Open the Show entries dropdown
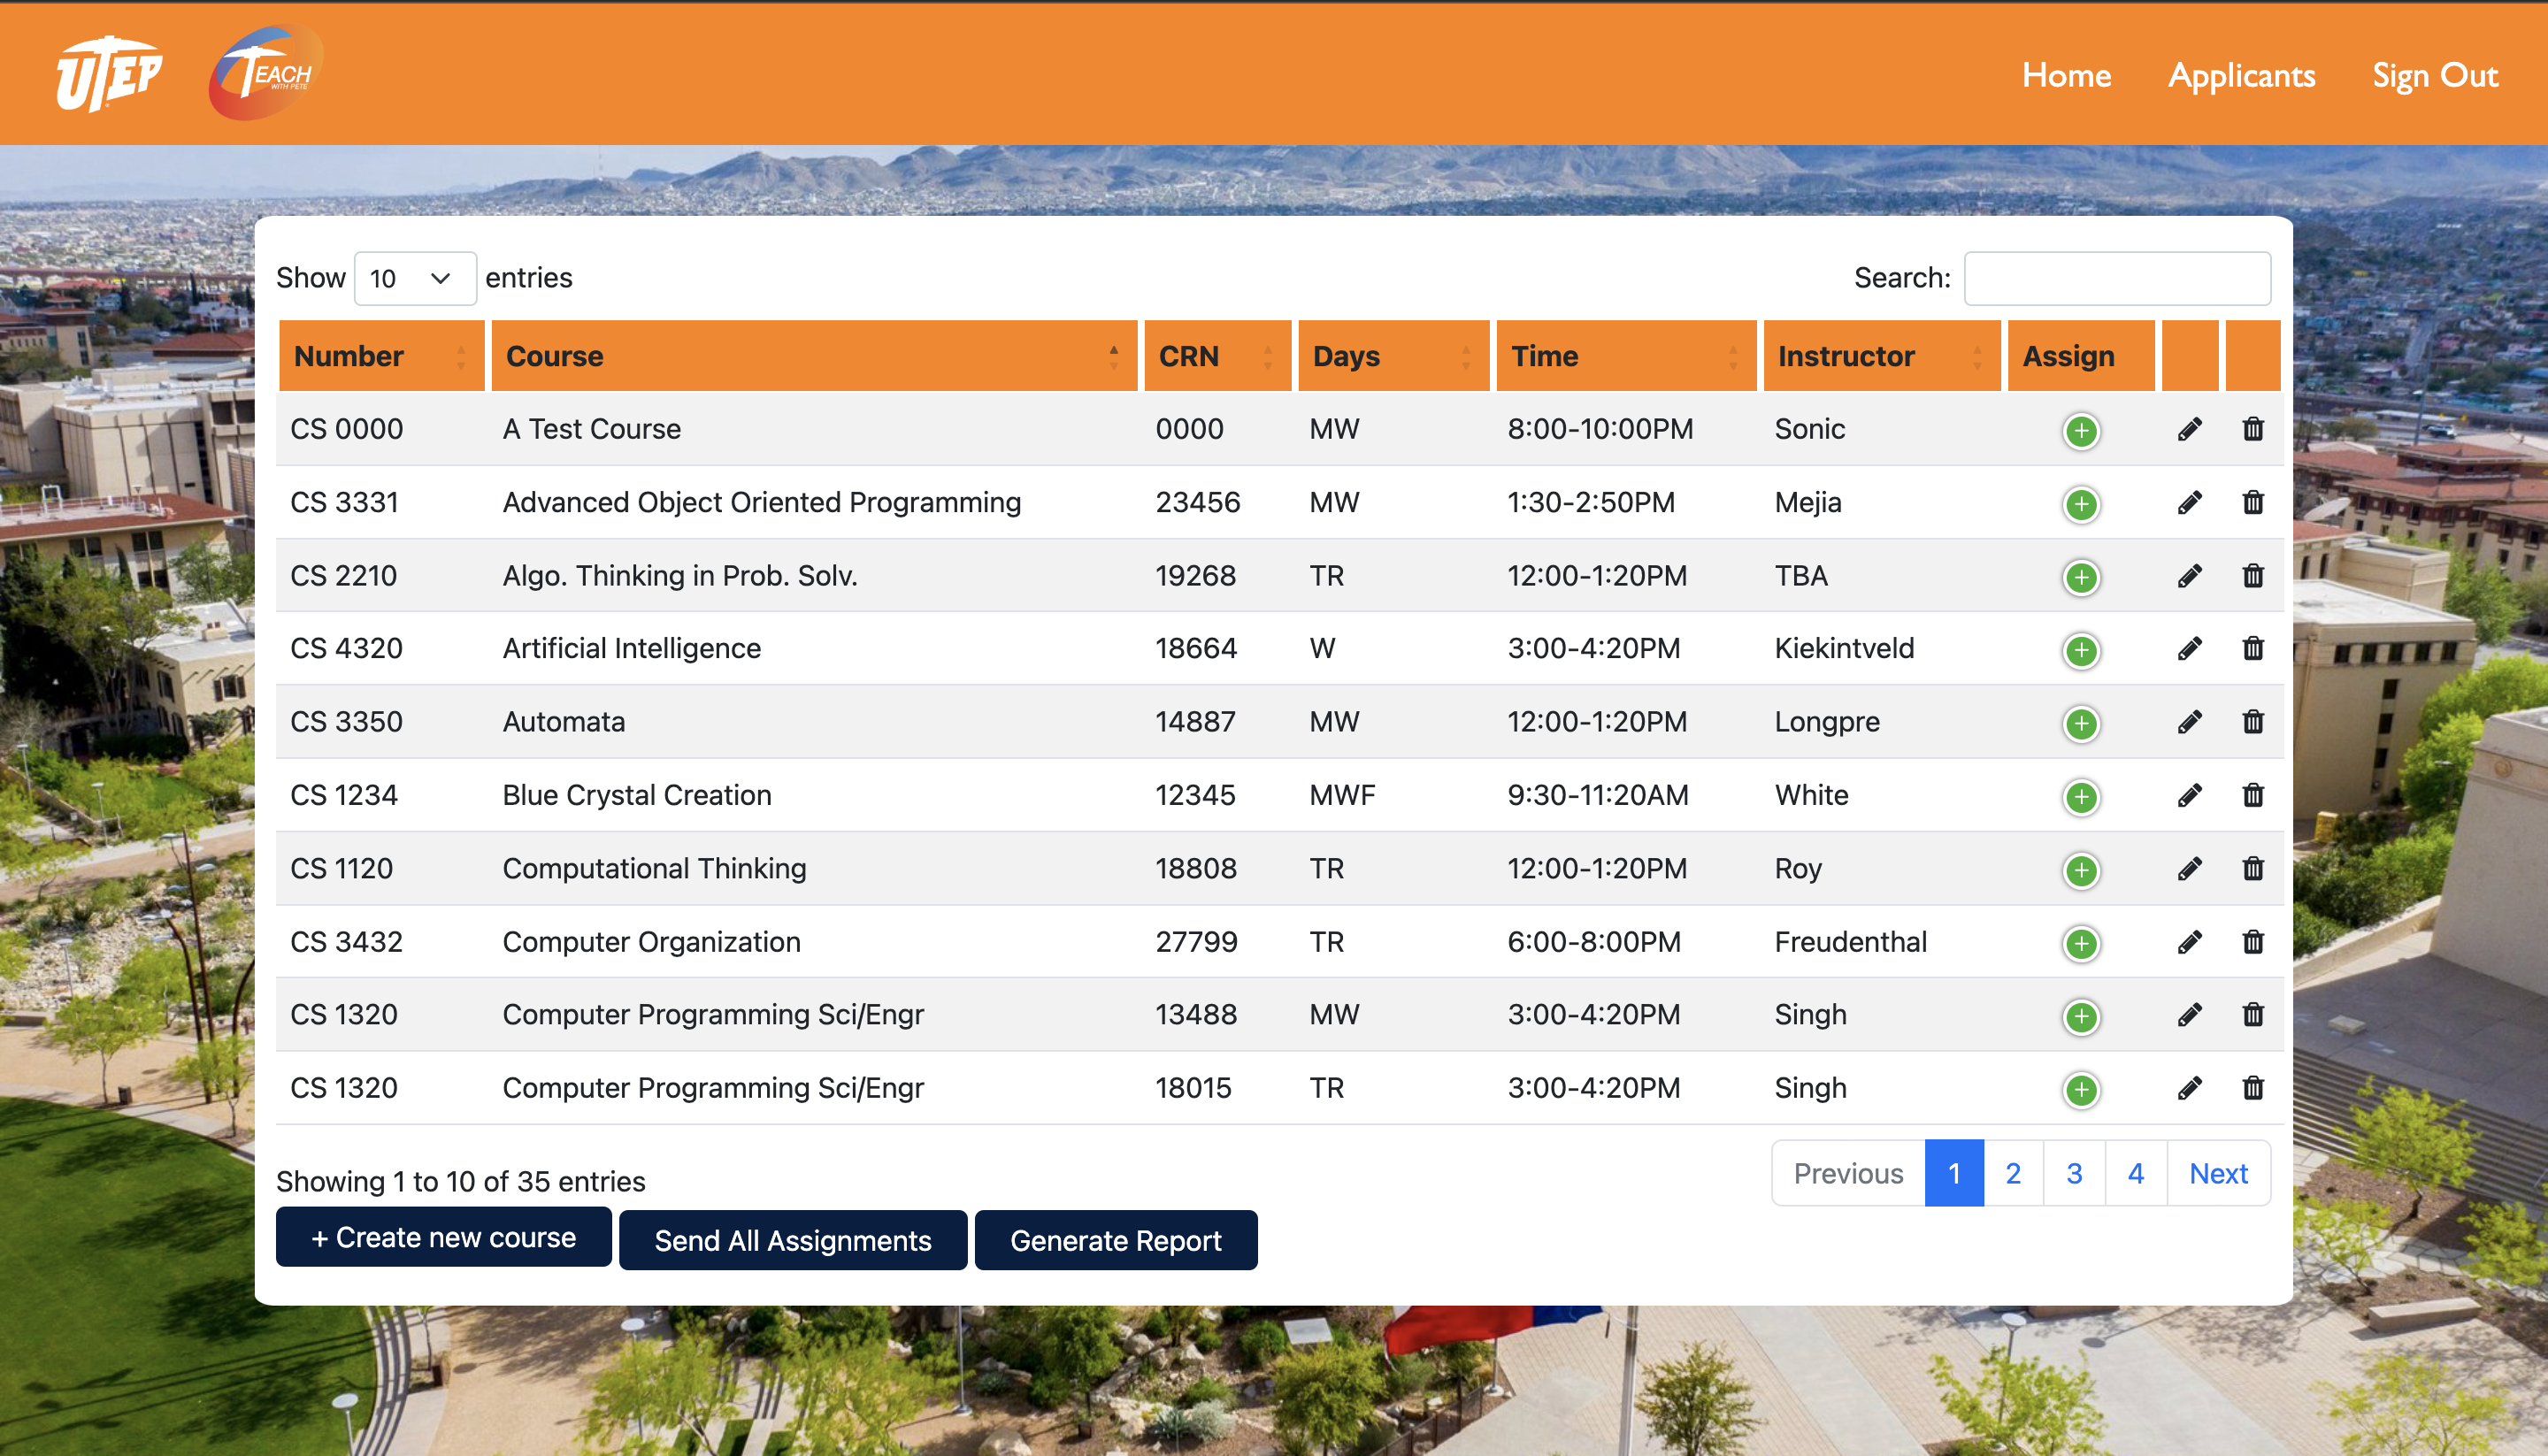This screenshot has width=2548, height=1456. click(414, 278)
